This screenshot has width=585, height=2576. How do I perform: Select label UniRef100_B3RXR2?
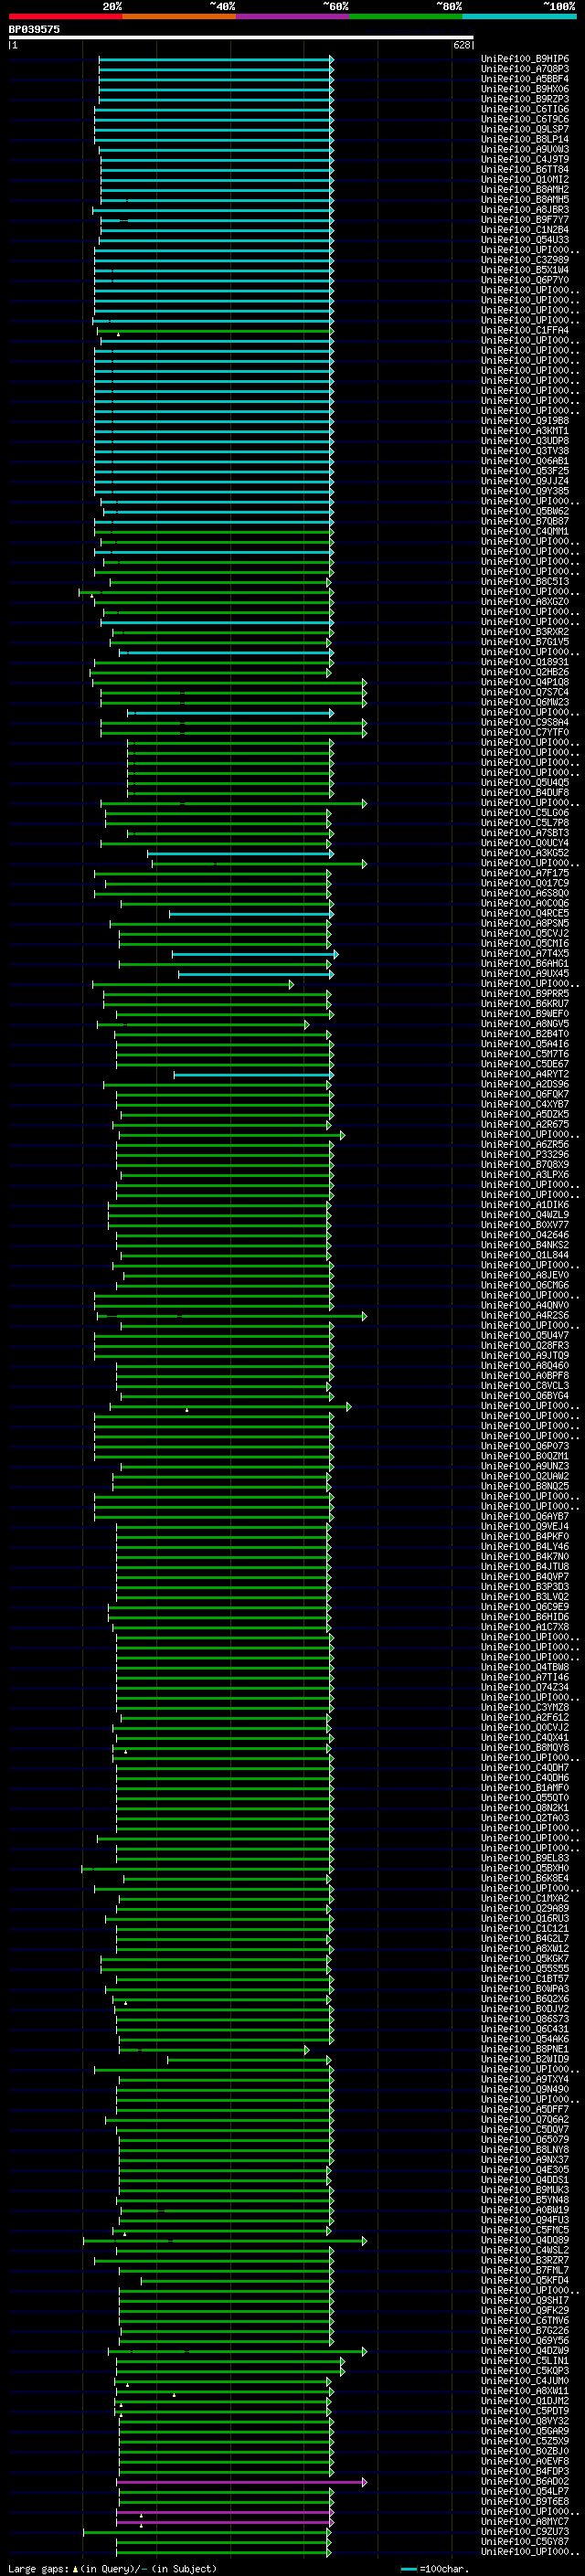pos(525,632)
